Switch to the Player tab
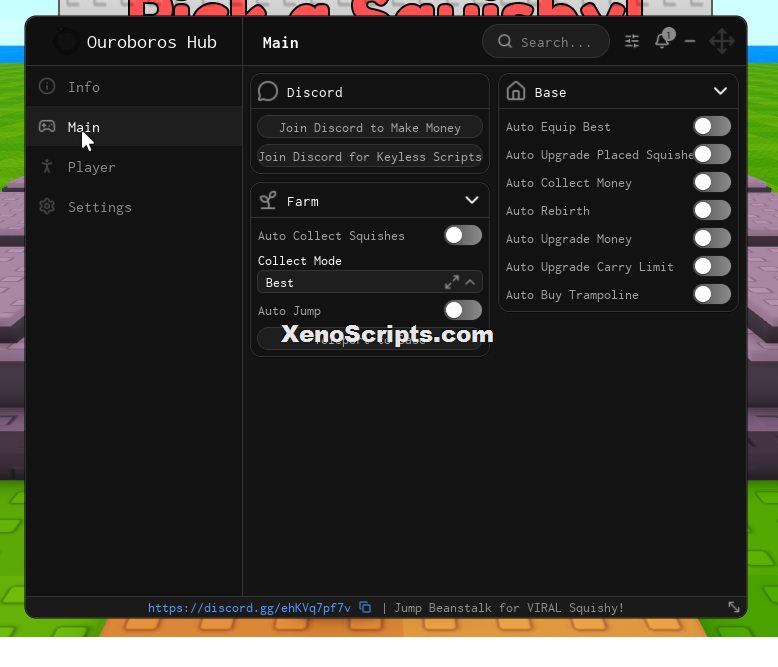Image resolution: width=778 pixels, height=667 pixels. (134, 166)
